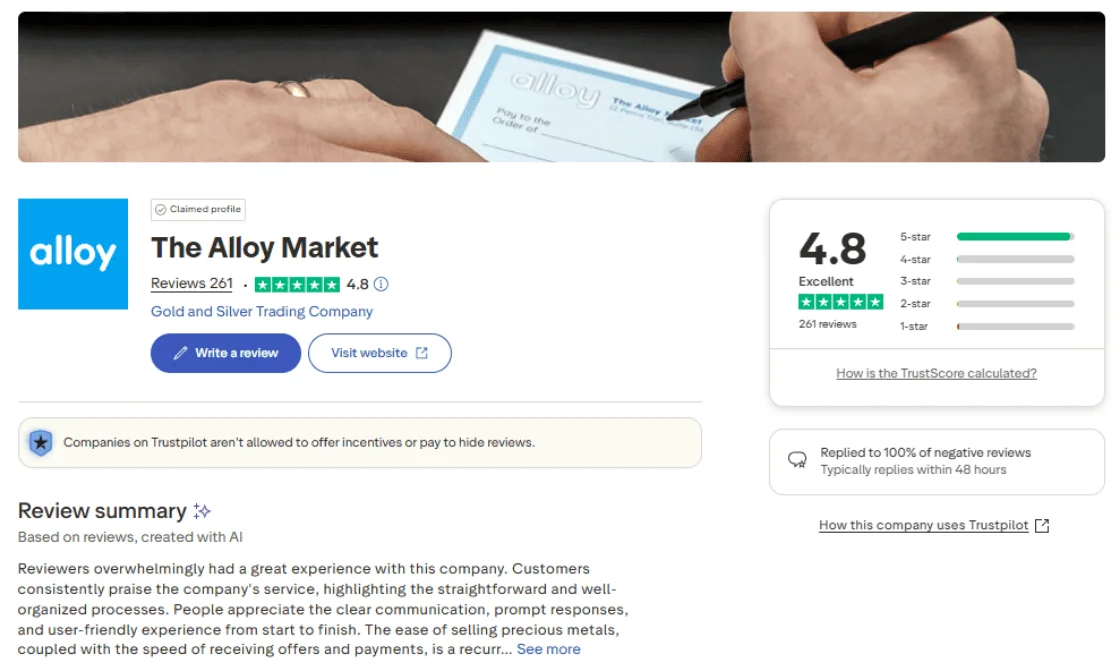Open the Reviews 261 section

191,284
